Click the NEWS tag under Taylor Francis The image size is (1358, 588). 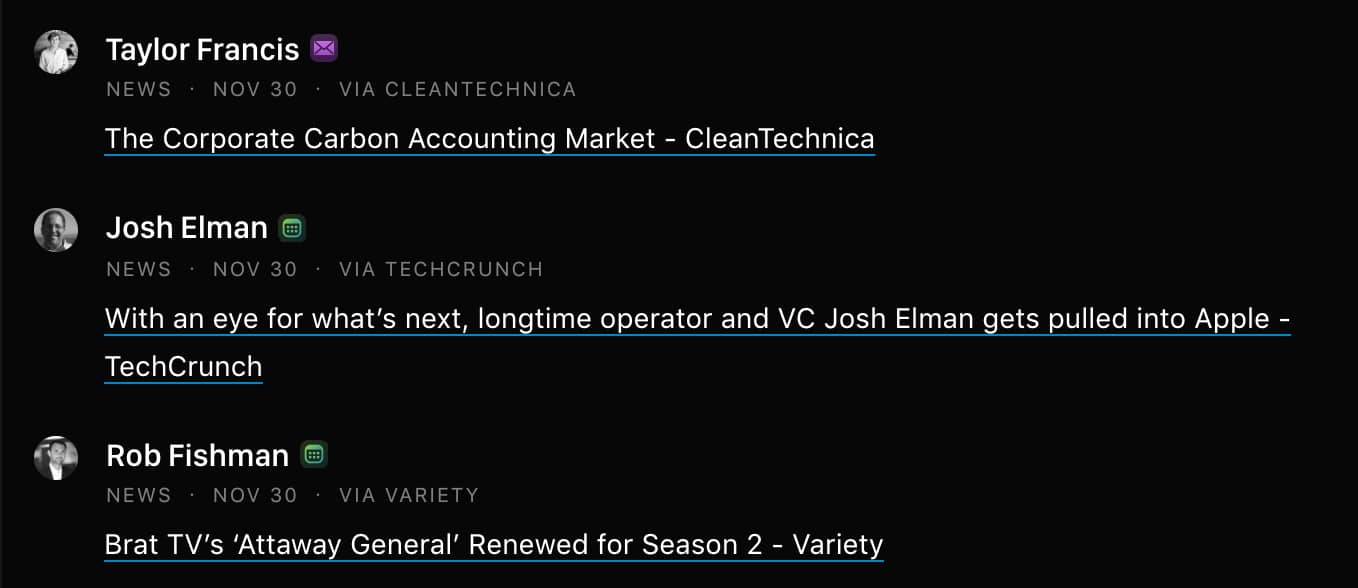click(139, 89)
